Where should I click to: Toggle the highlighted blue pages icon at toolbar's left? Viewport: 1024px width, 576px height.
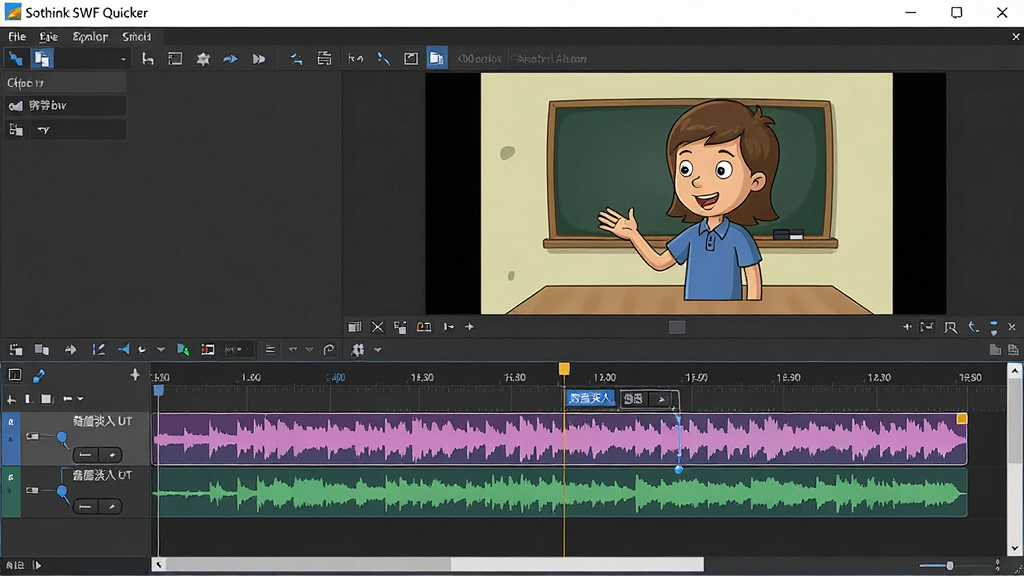(x=42, y=59)
